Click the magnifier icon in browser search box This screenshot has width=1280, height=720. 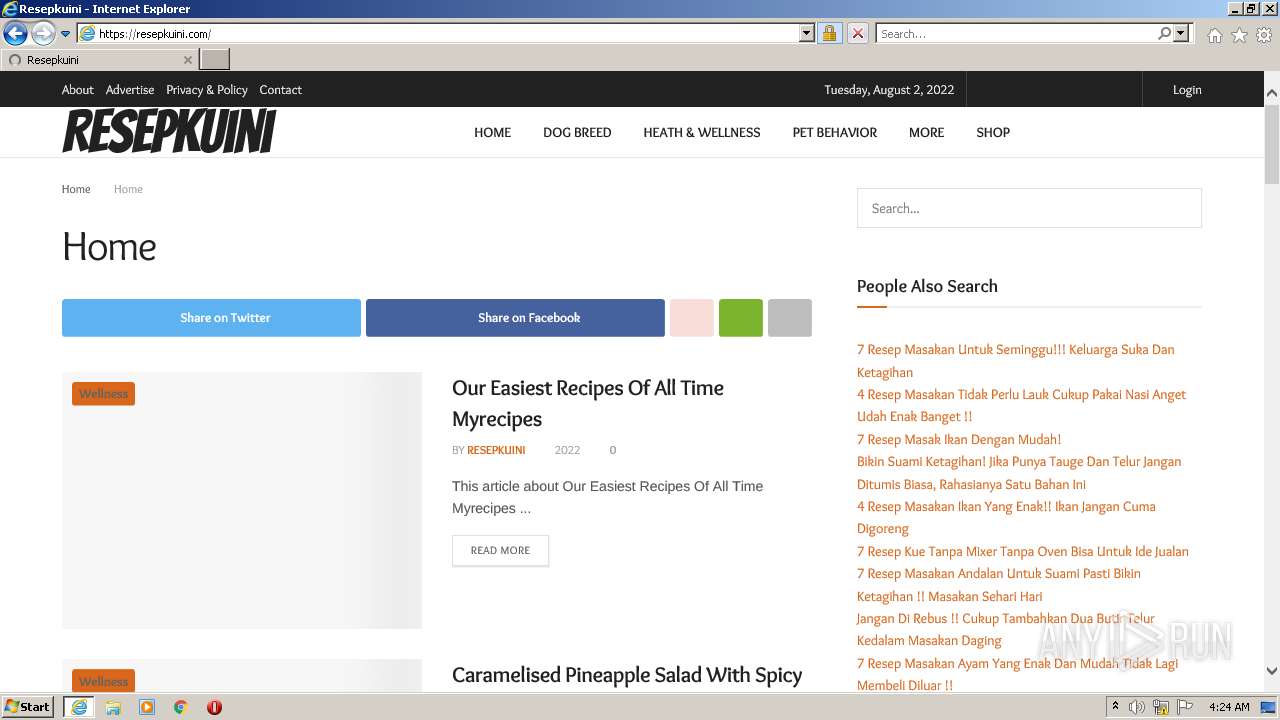(x=1164, y=33)
